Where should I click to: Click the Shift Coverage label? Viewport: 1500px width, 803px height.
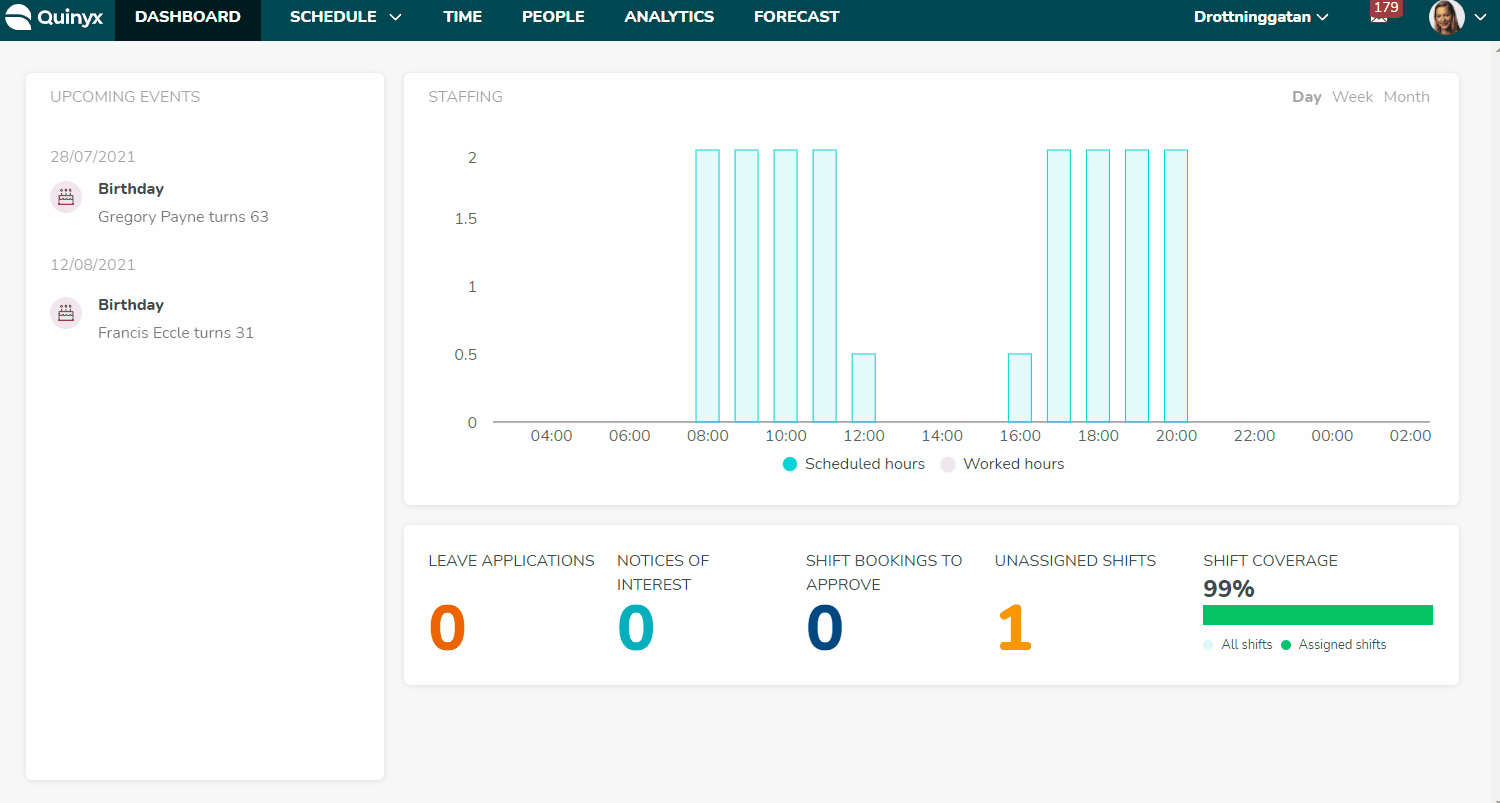point(1270,561)
